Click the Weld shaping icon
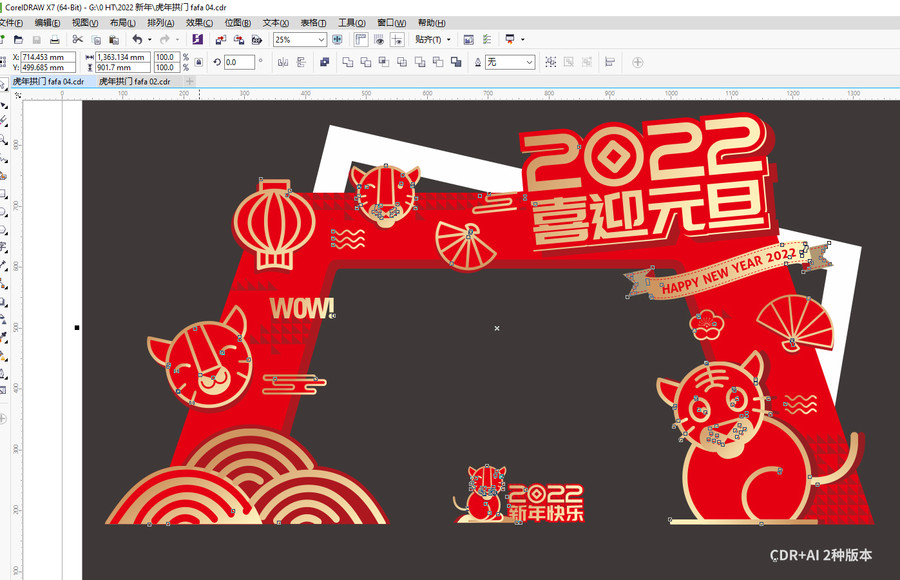The height and width of the screenshot is (580, 900). (x=347, y=62)
